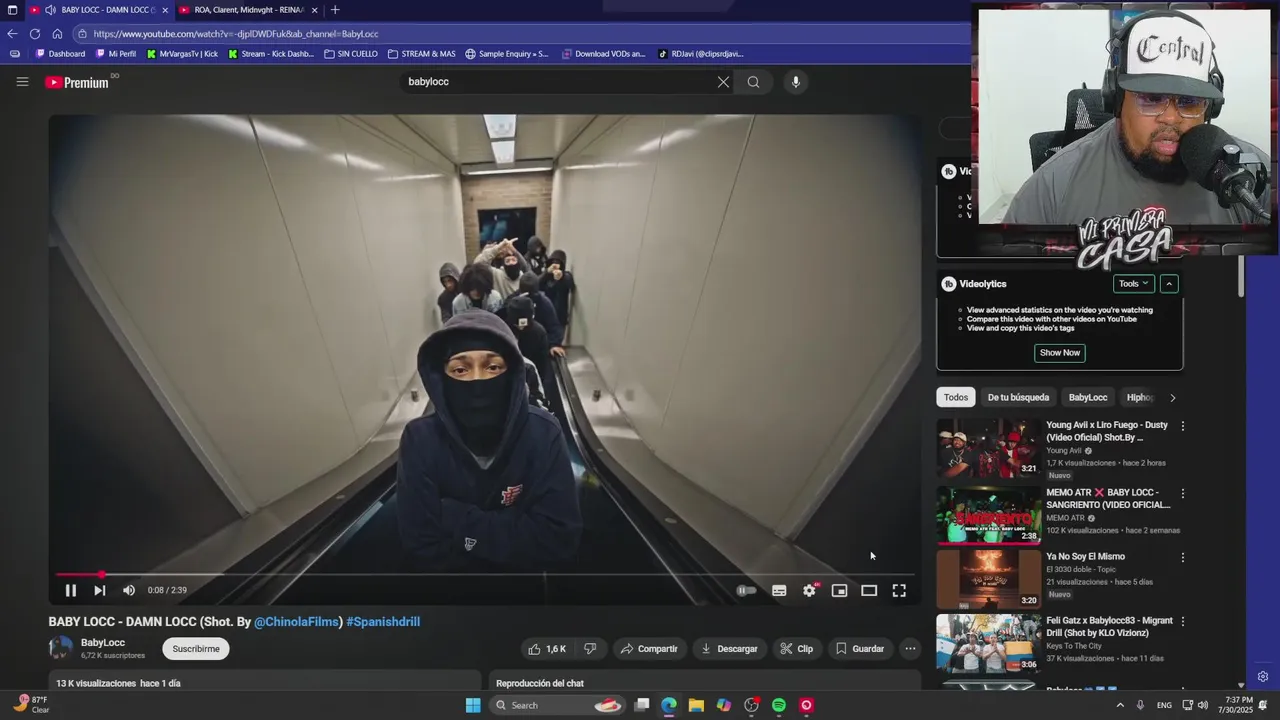Open the #Spanishdrill hashtag
The image size is (1280, 720).
point(383,622)
